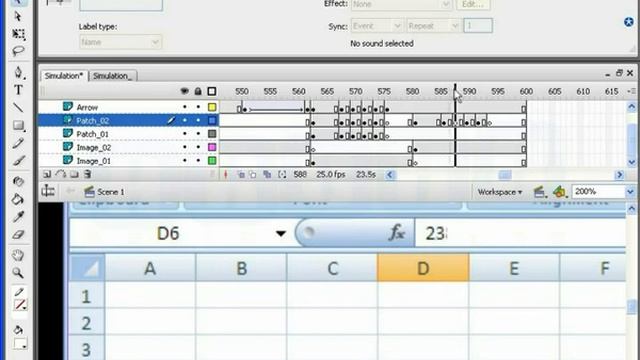Click the Insert Layer Folder icon

coord(74,175)
